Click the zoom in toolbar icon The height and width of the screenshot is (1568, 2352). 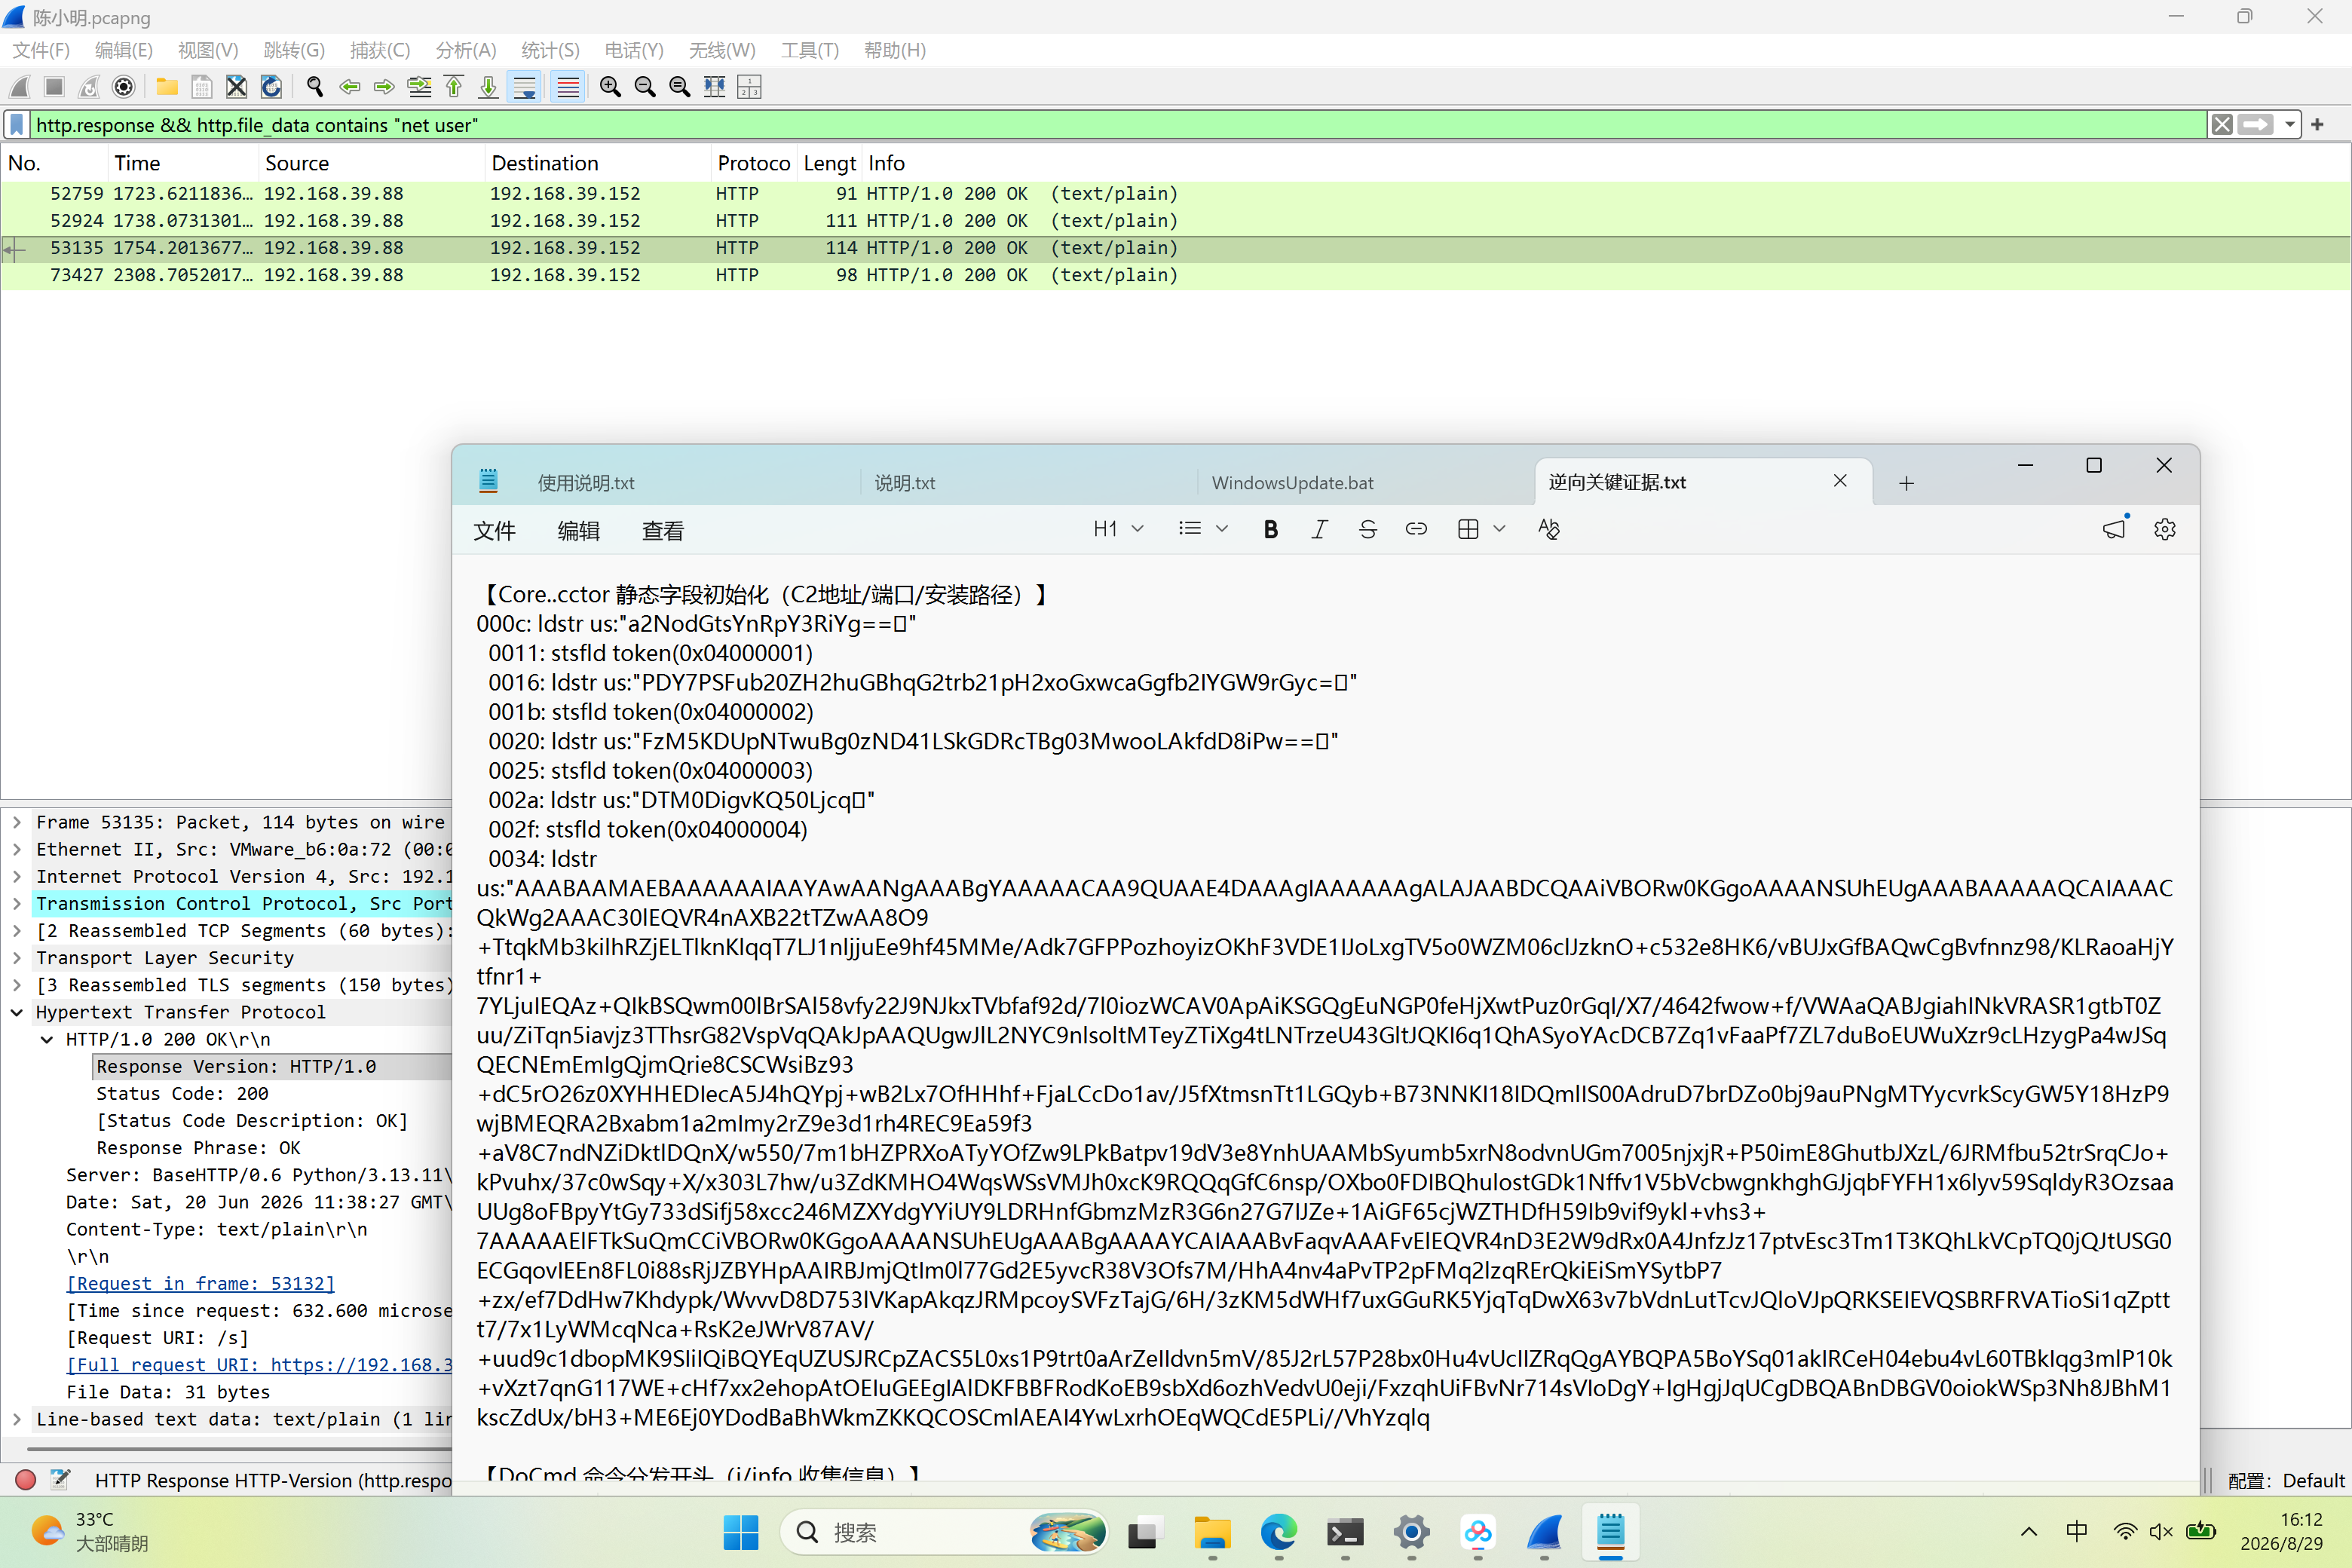pos(610,87)
